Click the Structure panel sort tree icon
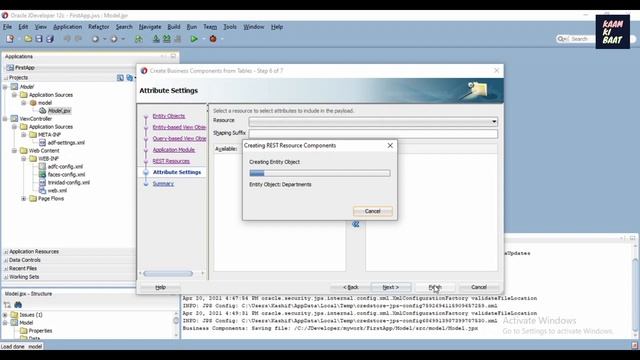This screenshot has height=360, width=640. click(7, 305)
